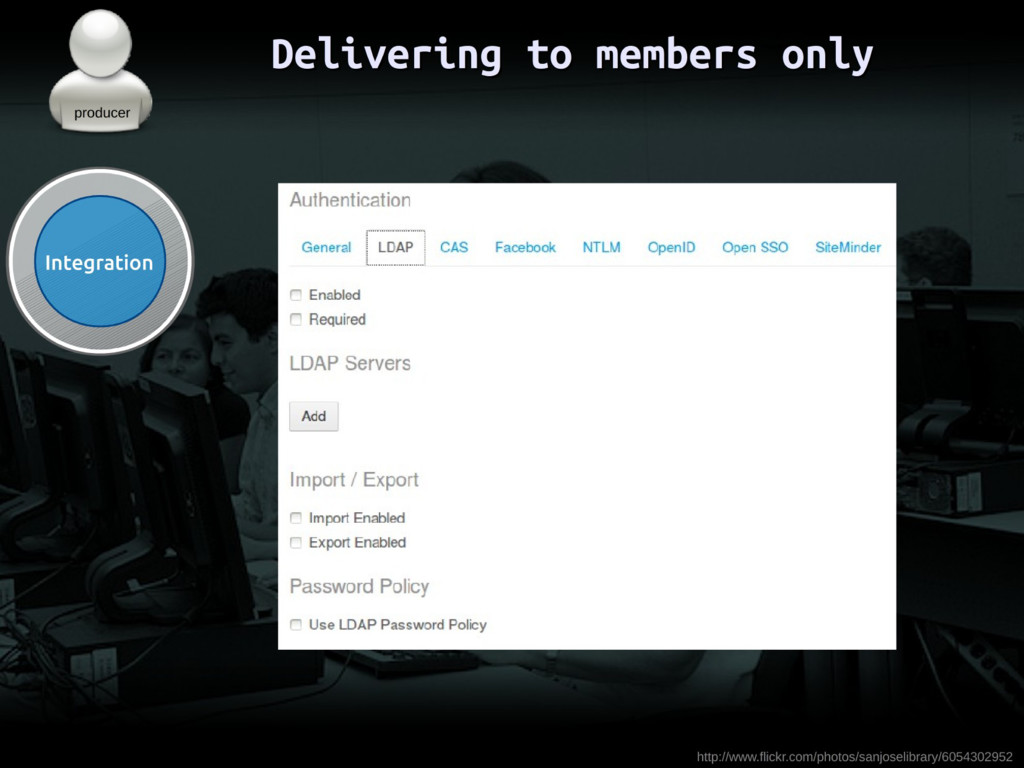Viewport: 1024px width, 768px height.
Task: Switch to the OpenID tab
Action: coord(671,248)
